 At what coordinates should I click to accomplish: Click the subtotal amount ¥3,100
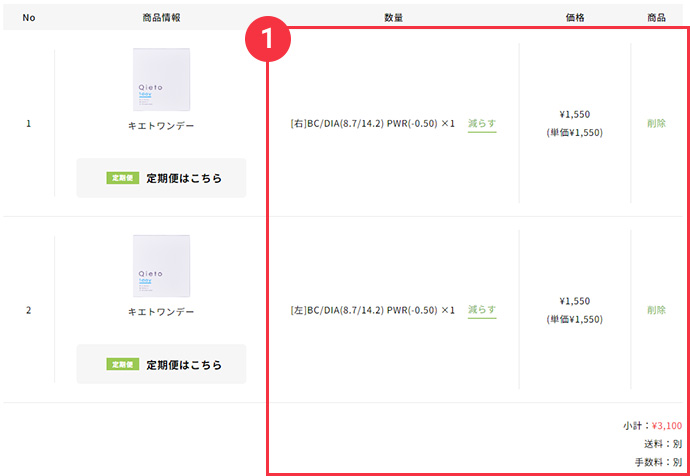(x=666, y=425)
